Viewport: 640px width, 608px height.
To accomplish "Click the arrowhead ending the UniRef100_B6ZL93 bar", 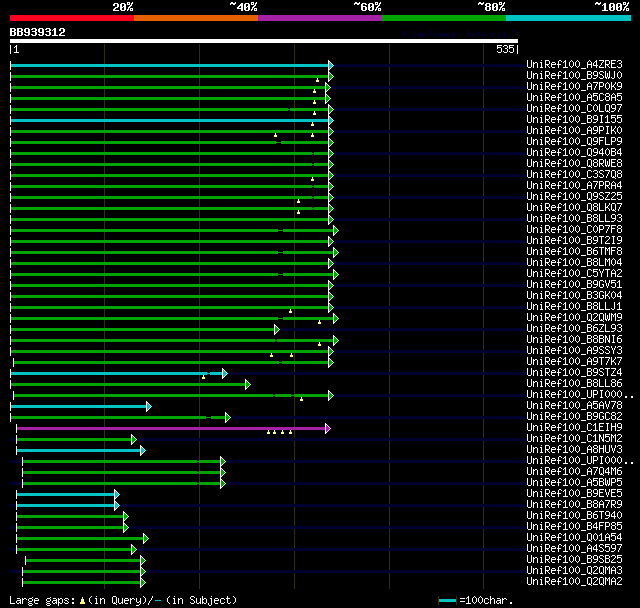I will 277,330.
